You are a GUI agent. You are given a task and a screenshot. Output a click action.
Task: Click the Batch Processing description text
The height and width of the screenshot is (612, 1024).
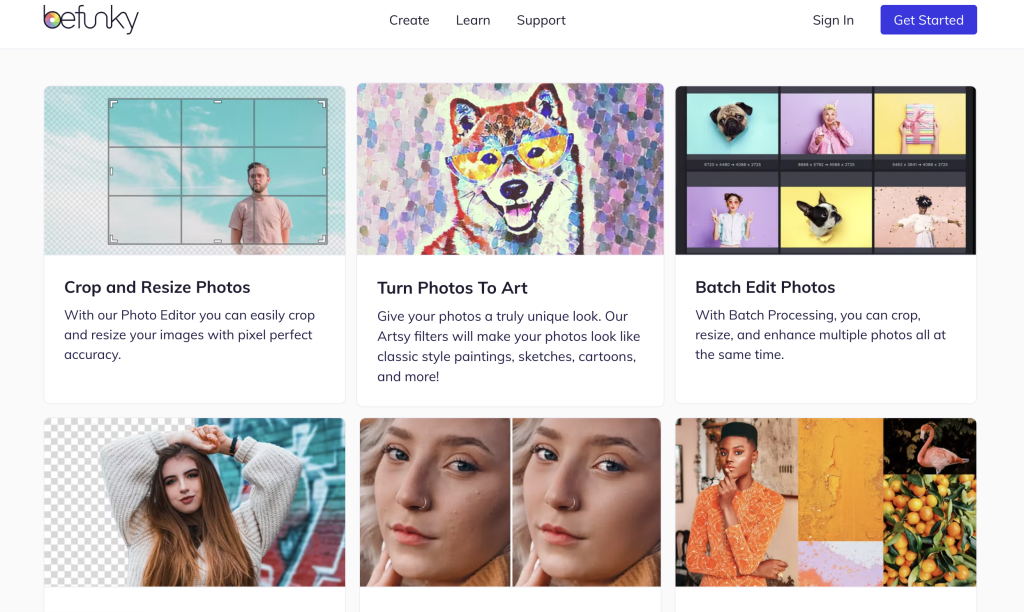(820, 335)
